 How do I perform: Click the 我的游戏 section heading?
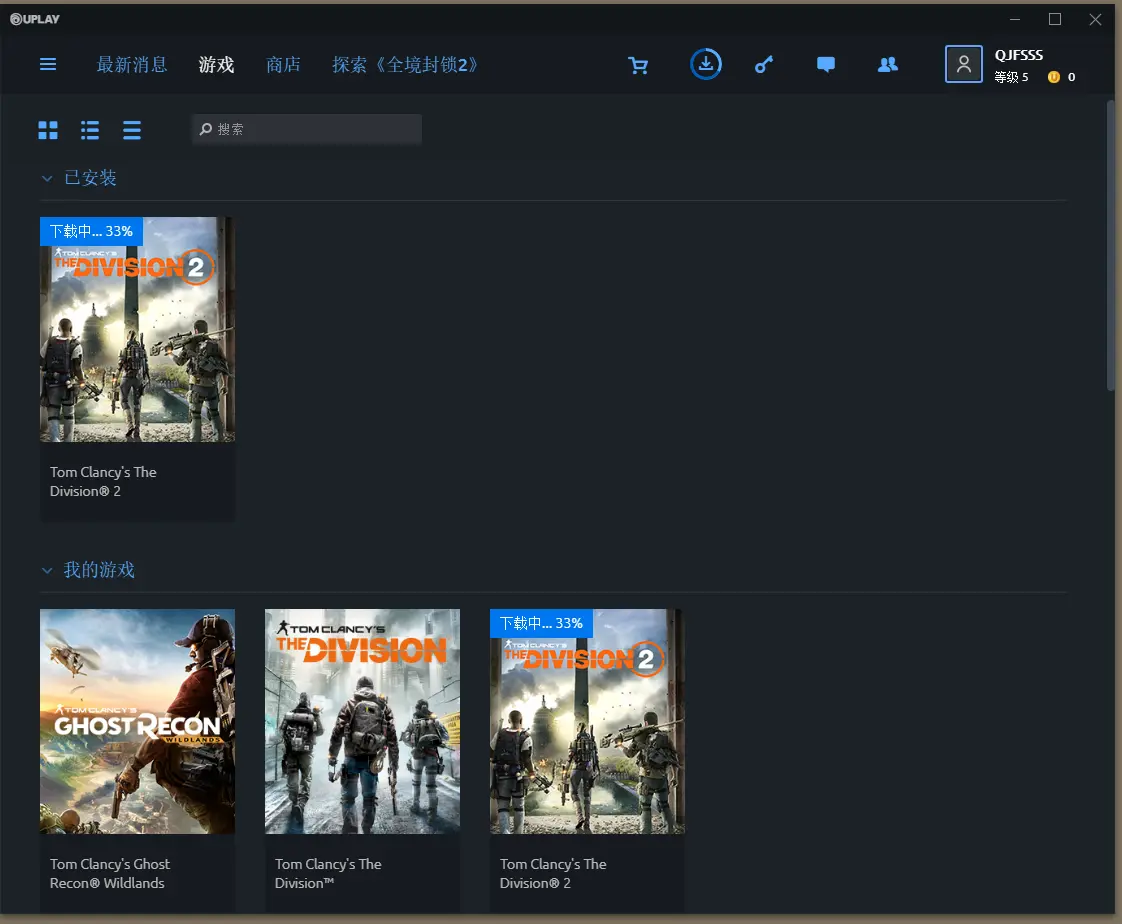pyautogui.click(x=99, y=570)
